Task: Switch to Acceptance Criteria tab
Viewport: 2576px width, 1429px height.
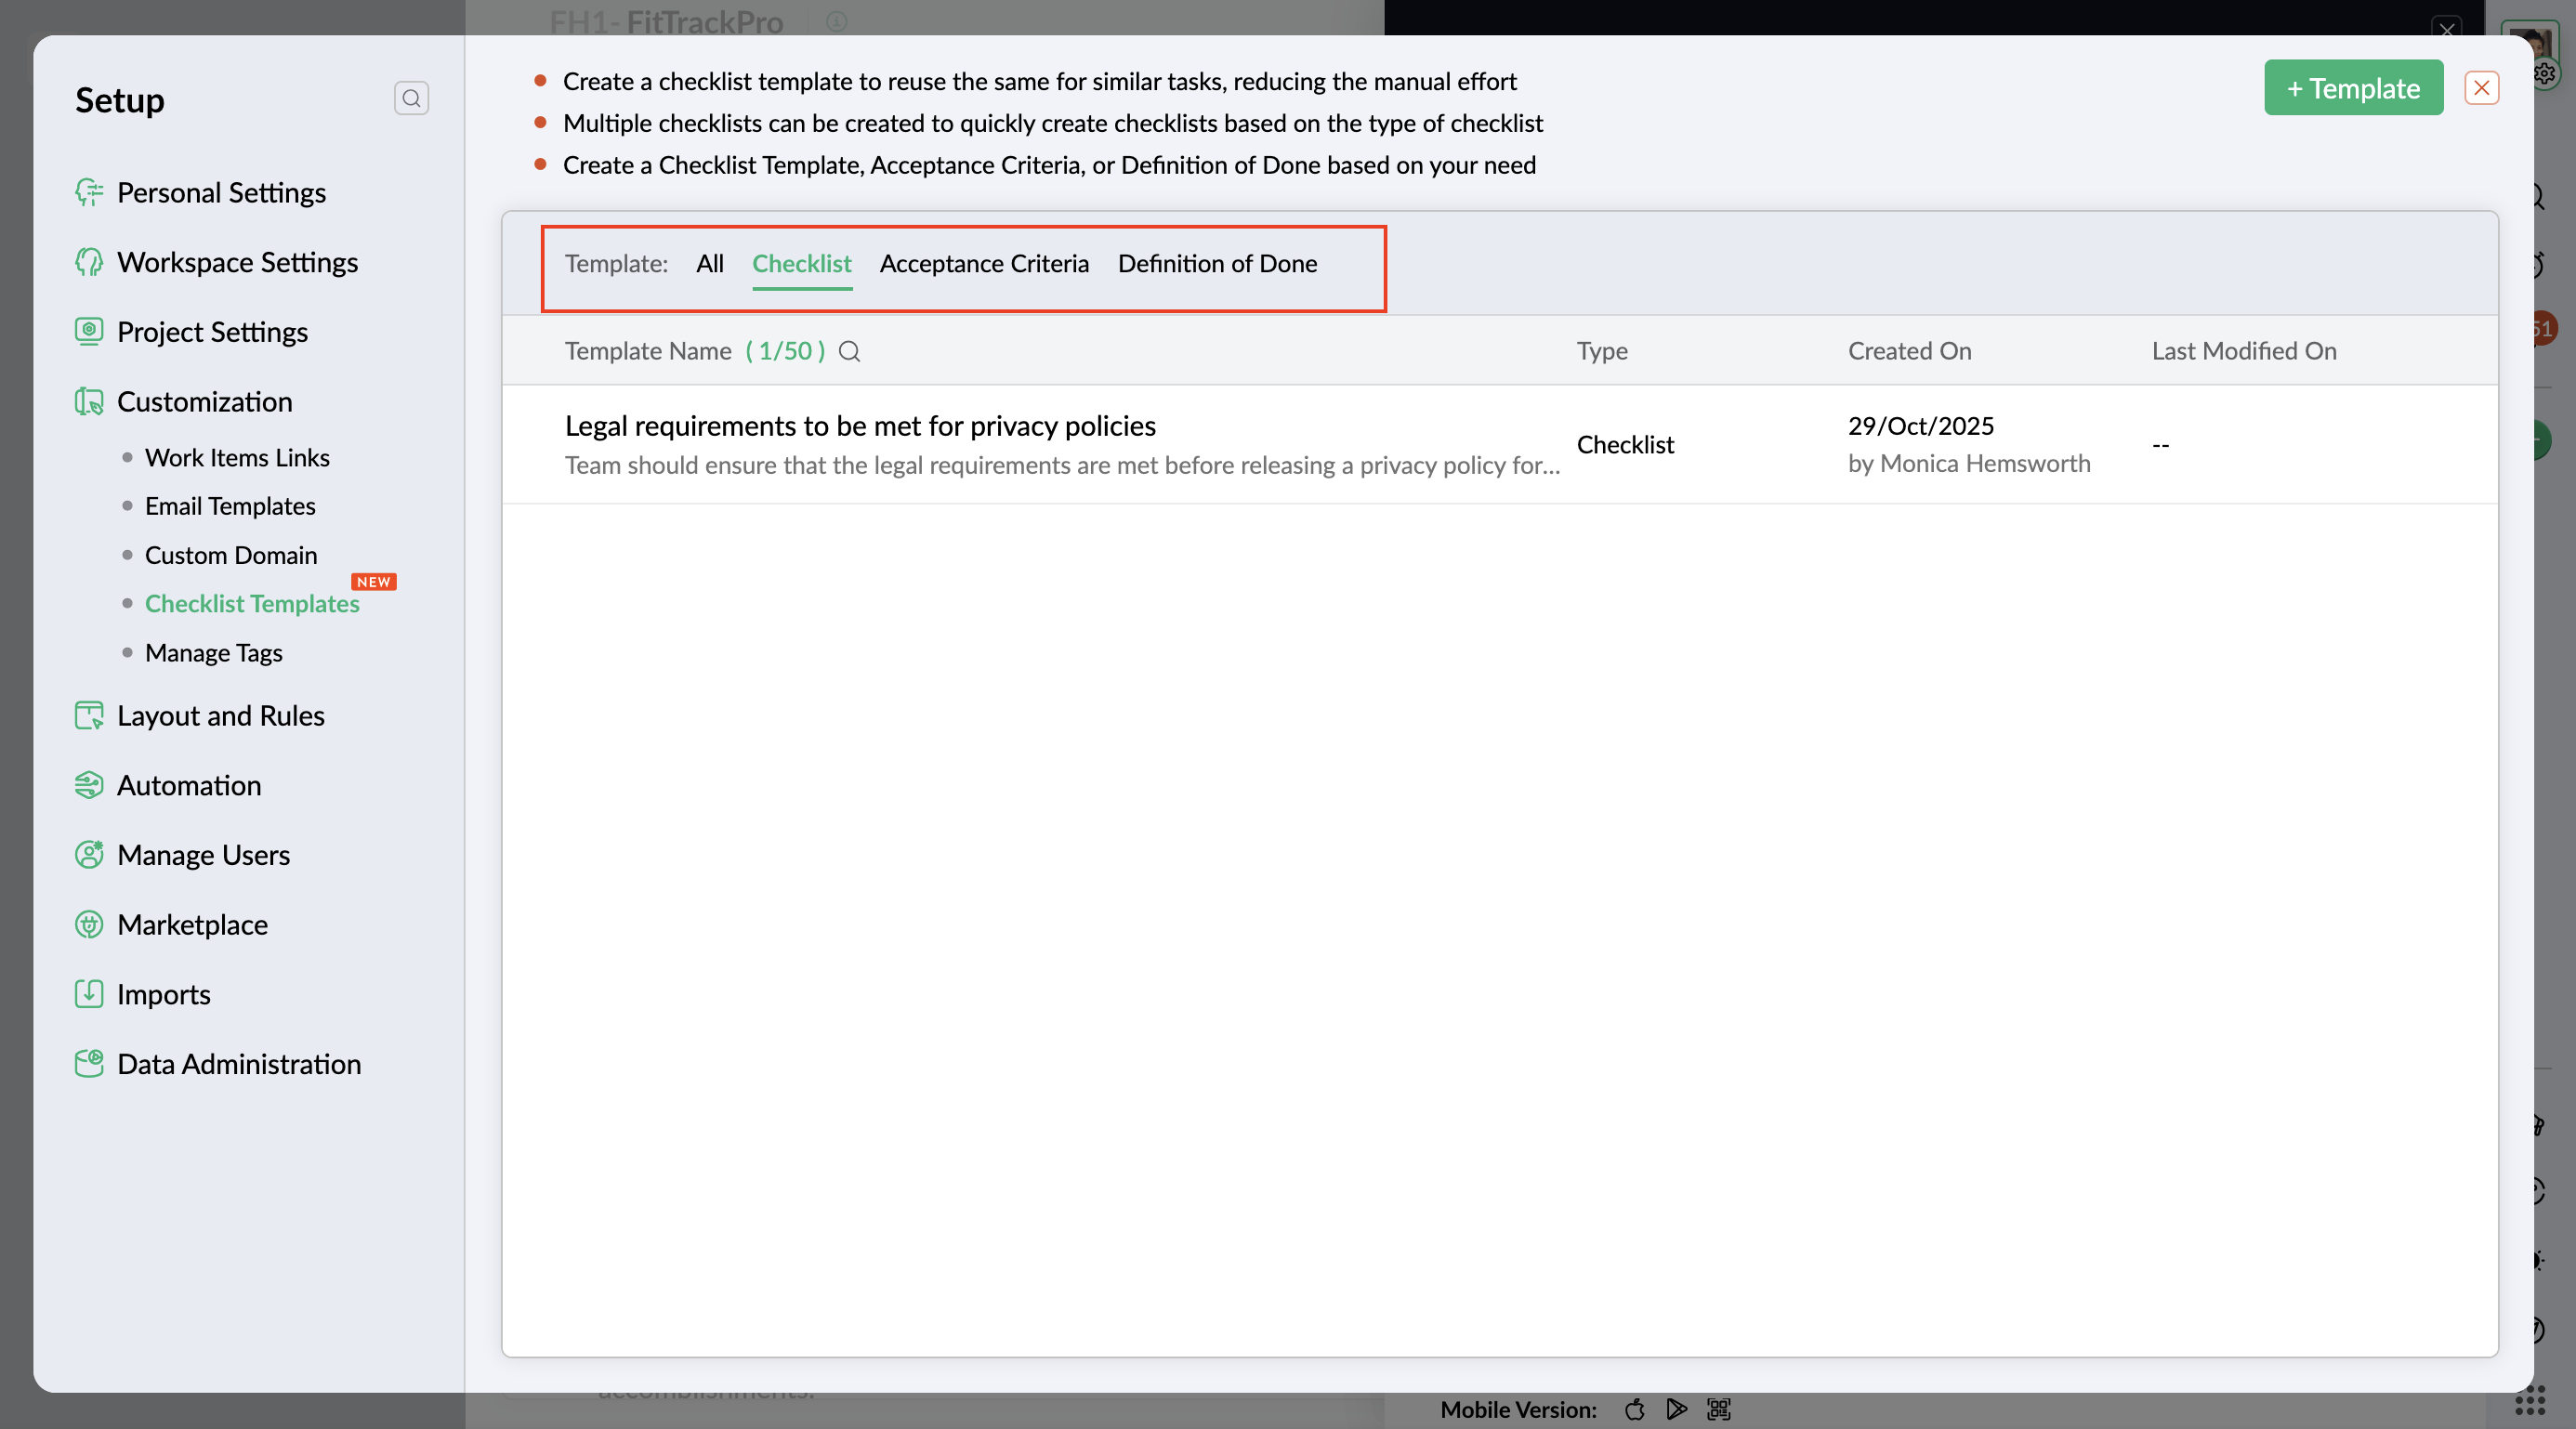Action: pos(983,263)
